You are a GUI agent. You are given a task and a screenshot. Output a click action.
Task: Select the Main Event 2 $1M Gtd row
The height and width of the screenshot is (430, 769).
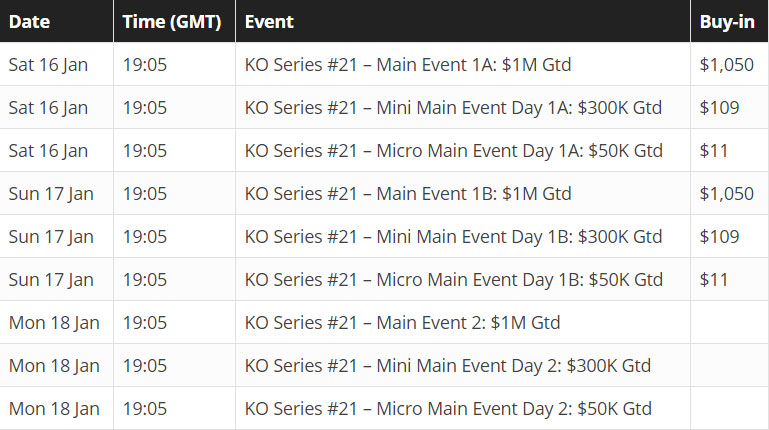click(x=384, y=322)
